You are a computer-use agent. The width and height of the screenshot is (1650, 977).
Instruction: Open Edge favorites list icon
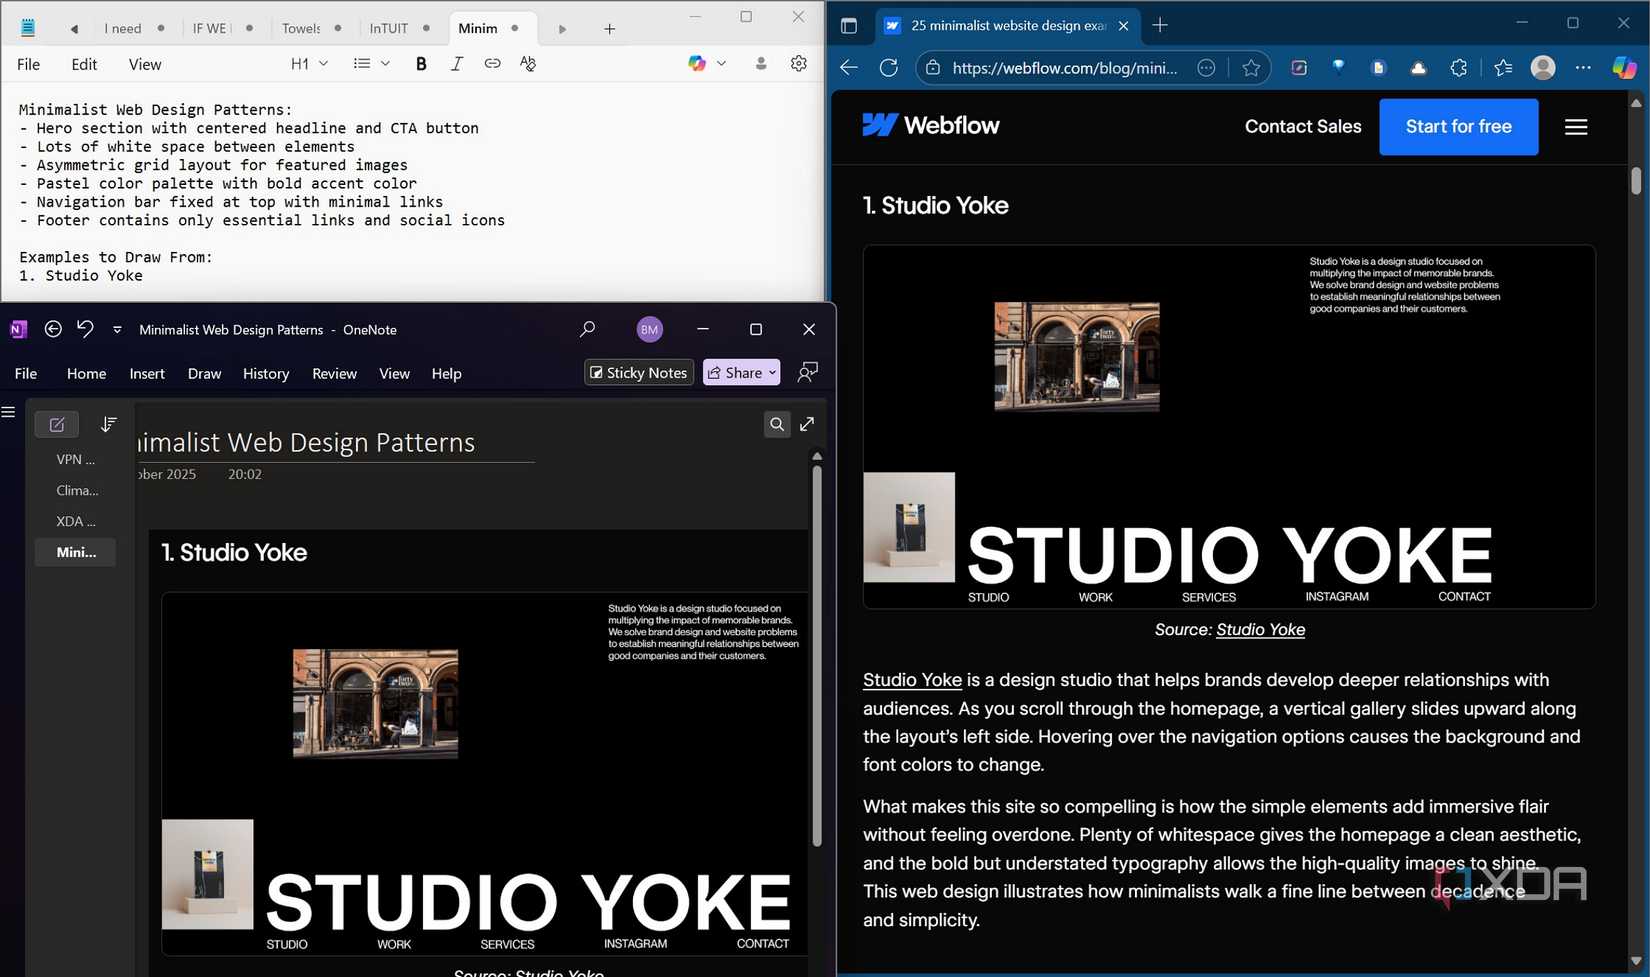[1503, 67]
